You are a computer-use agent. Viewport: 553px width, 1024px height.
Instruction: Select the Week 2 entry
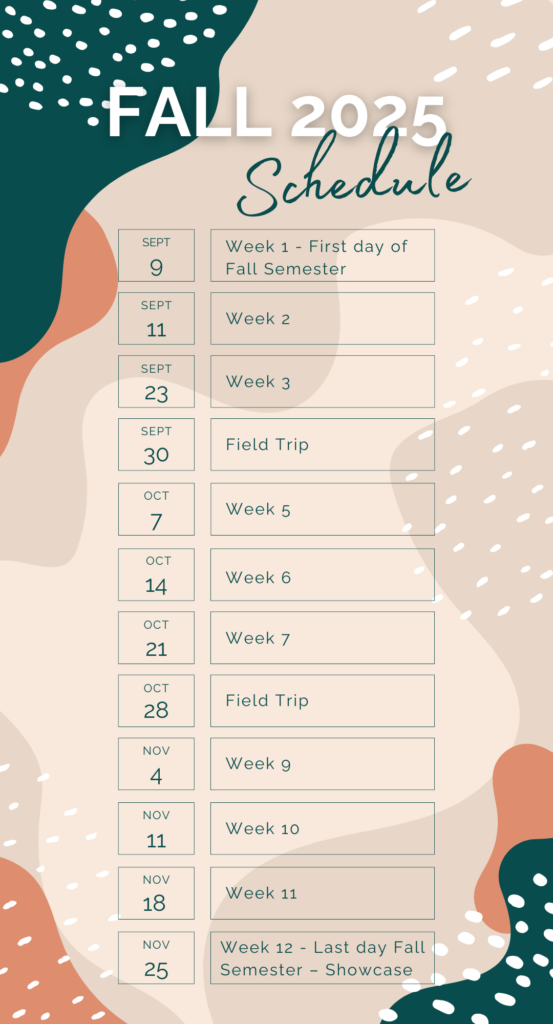click(323, 319)
